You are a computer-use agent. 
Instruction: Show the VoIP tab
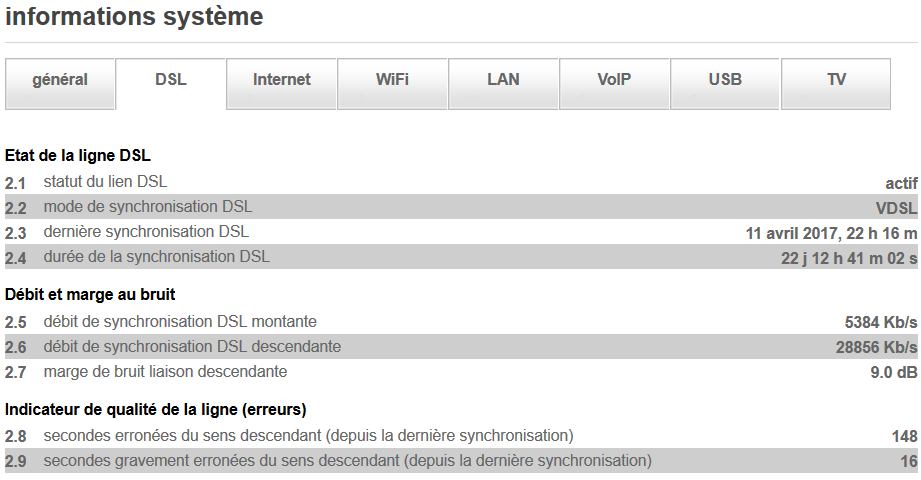coord(614,80)
